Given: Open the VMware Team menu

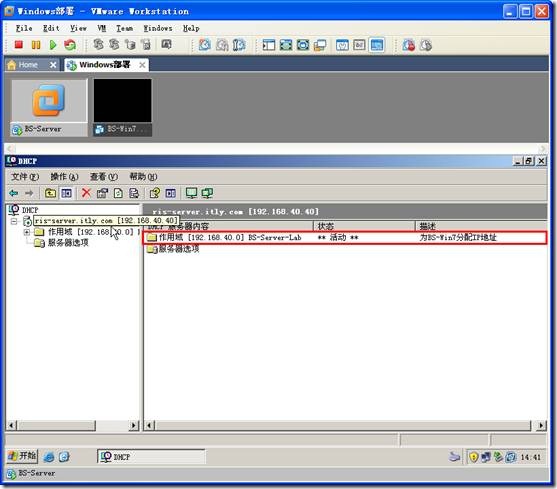Looking at the screenshot, I should point(124,28).
